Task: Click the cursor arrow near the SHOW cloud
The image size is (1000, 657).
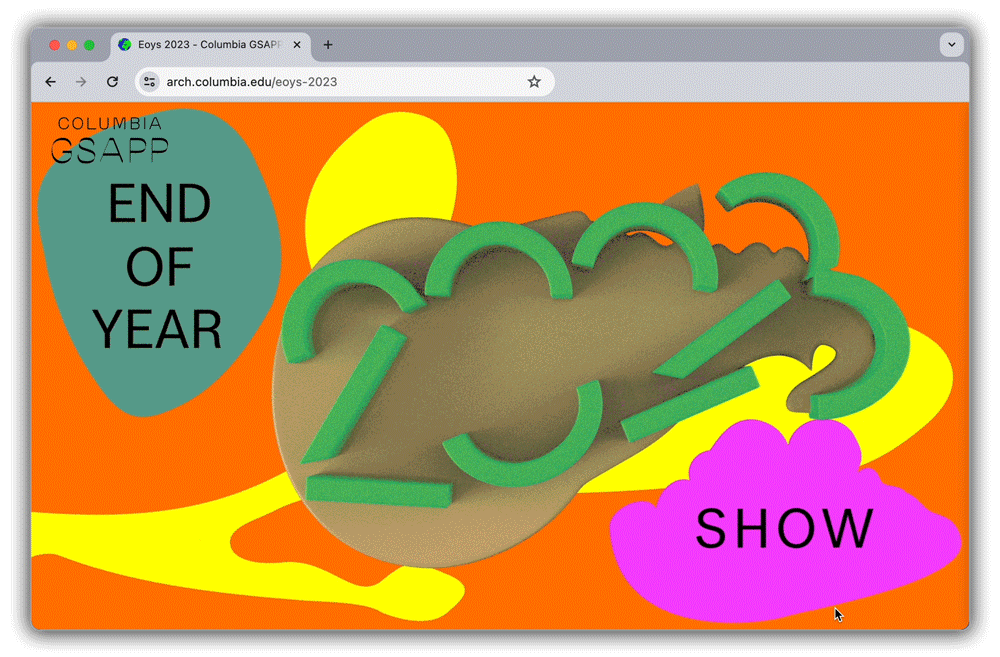Action: click(837, 614)
